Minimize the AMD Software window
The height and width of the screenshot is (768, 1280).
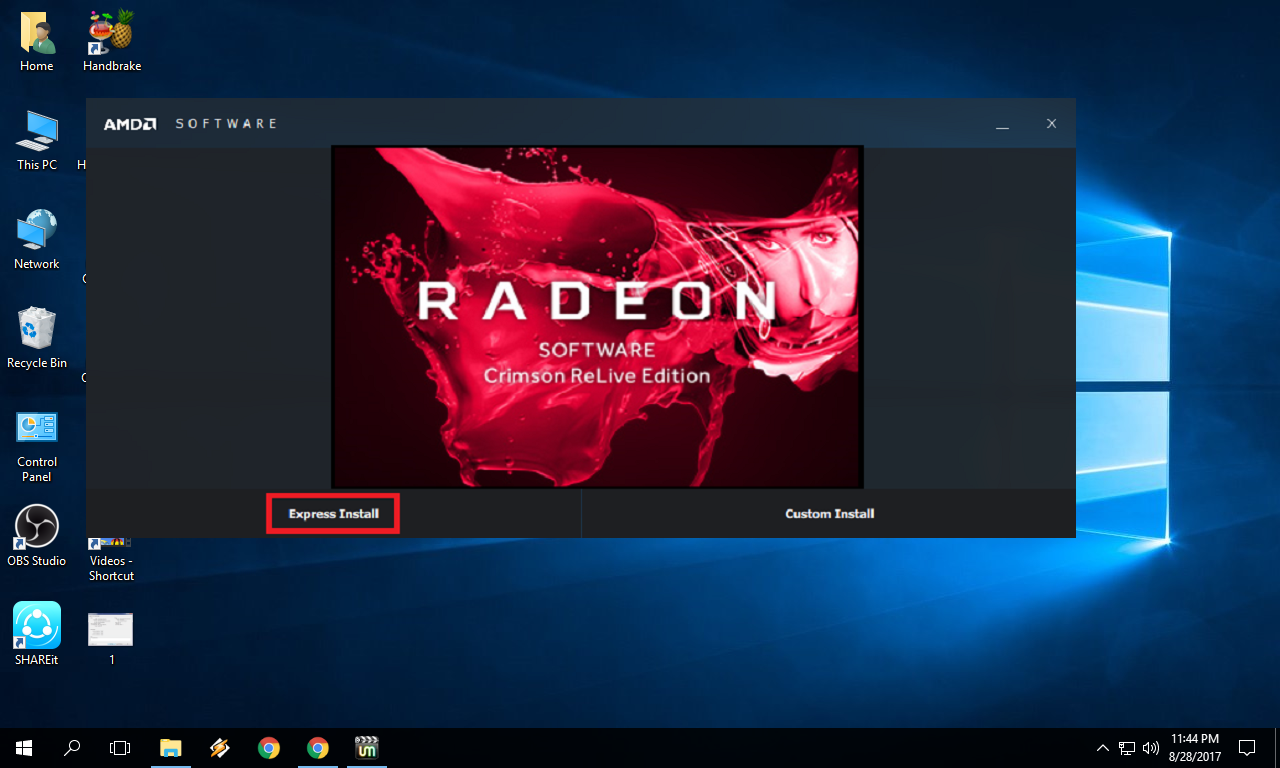click(x=1002, y=124)
